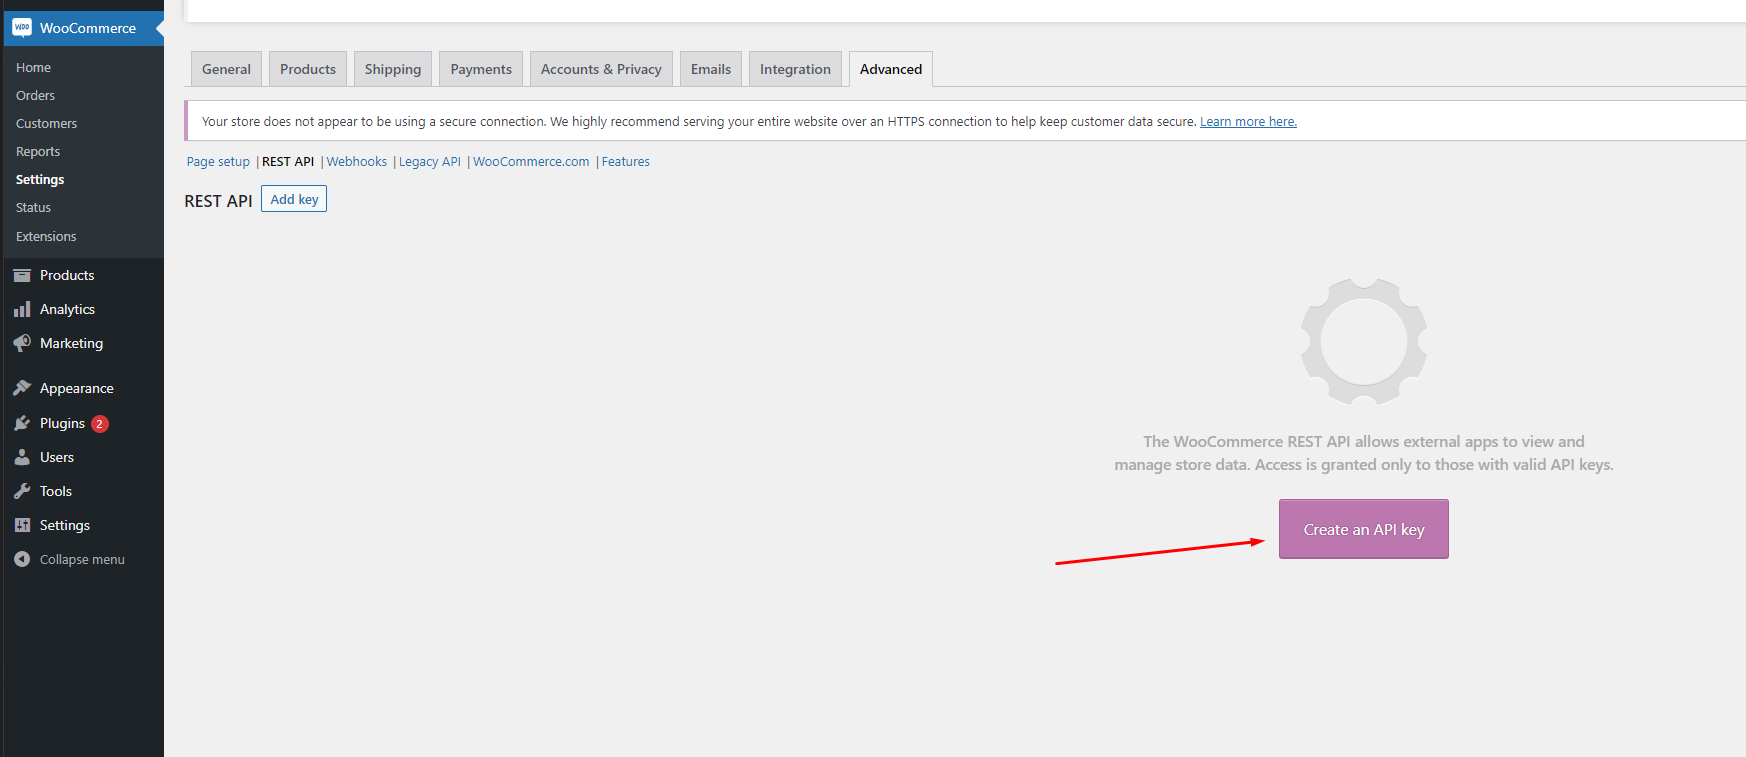Screen dimensions: 1746x757
Task: Open the Integration tab
Action: coord(795,69)
